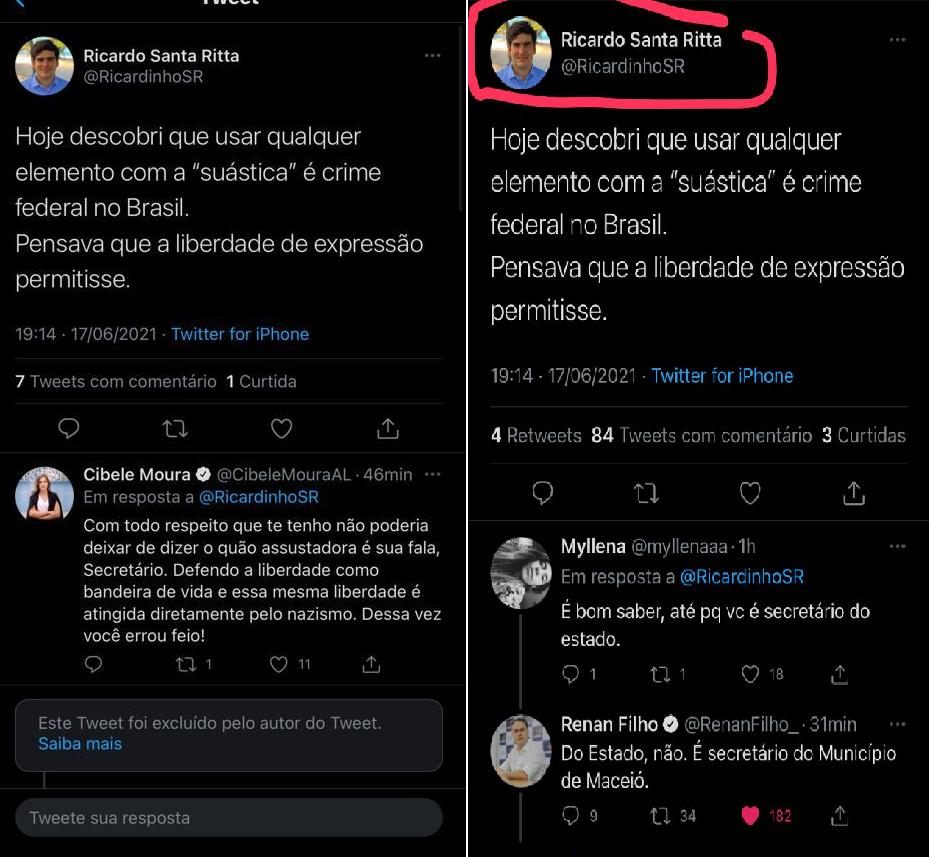Open more options on Cibele Moura's reply
This screenshot has width=929, height=857.
pos(432,474)
